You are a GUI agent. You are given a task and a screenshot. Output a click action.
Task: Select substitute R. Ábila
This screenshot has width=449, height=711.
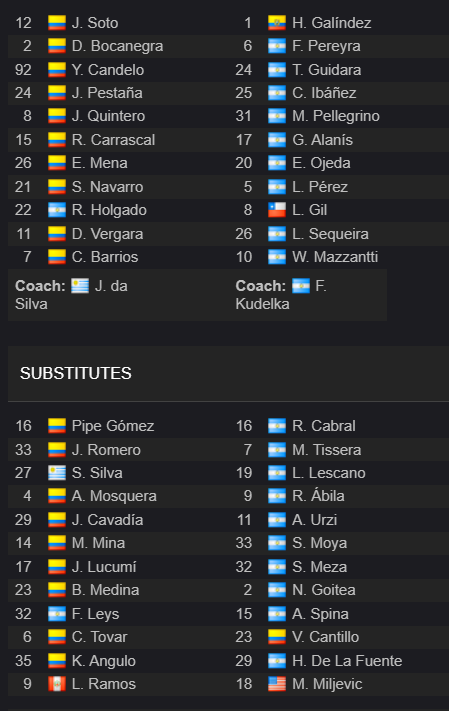[318, 496]
